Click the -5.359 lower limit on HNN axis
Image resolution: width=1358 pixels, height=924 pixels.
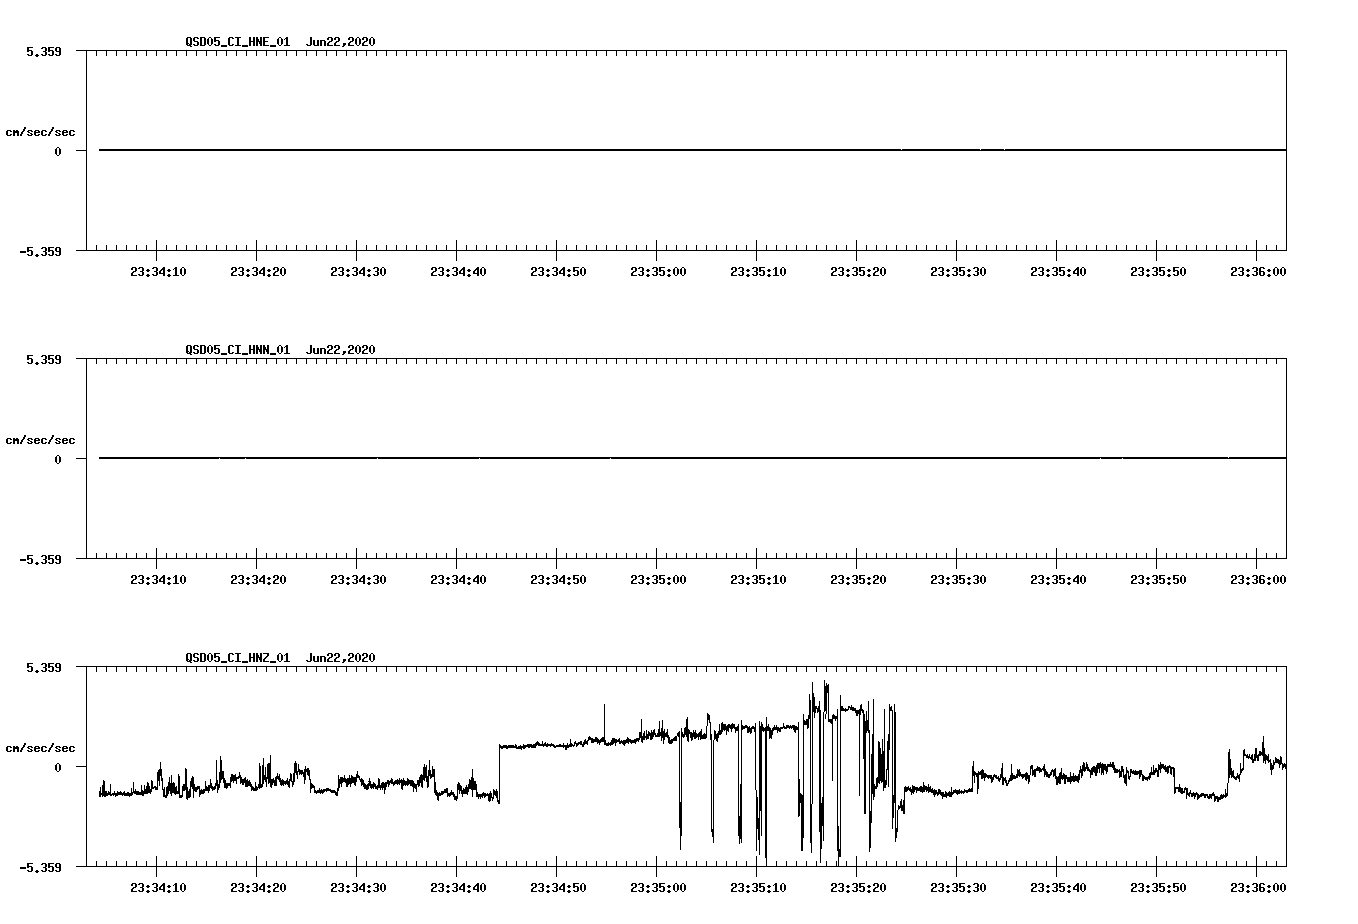(x=41, y=559)
